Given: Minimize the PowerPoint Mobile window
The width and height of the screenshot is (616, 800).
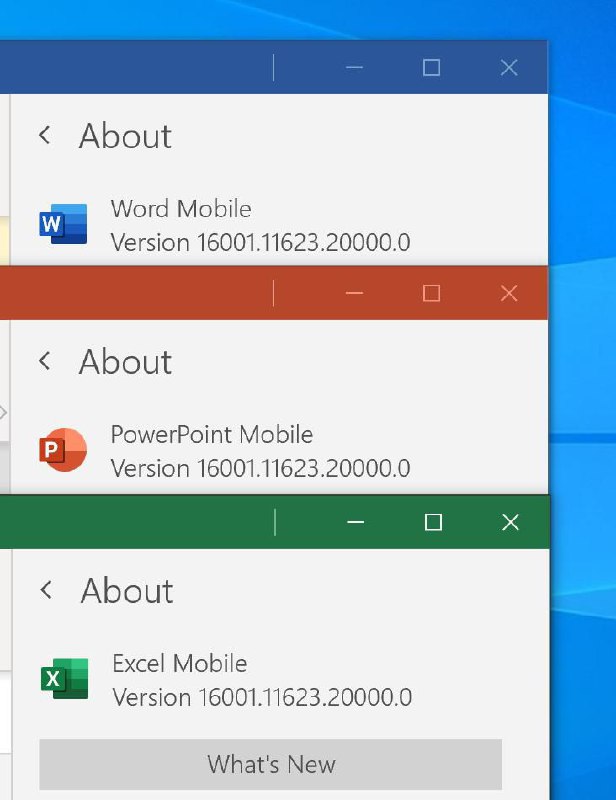Looking at the screenshot, I should click(x=354, y=293).
